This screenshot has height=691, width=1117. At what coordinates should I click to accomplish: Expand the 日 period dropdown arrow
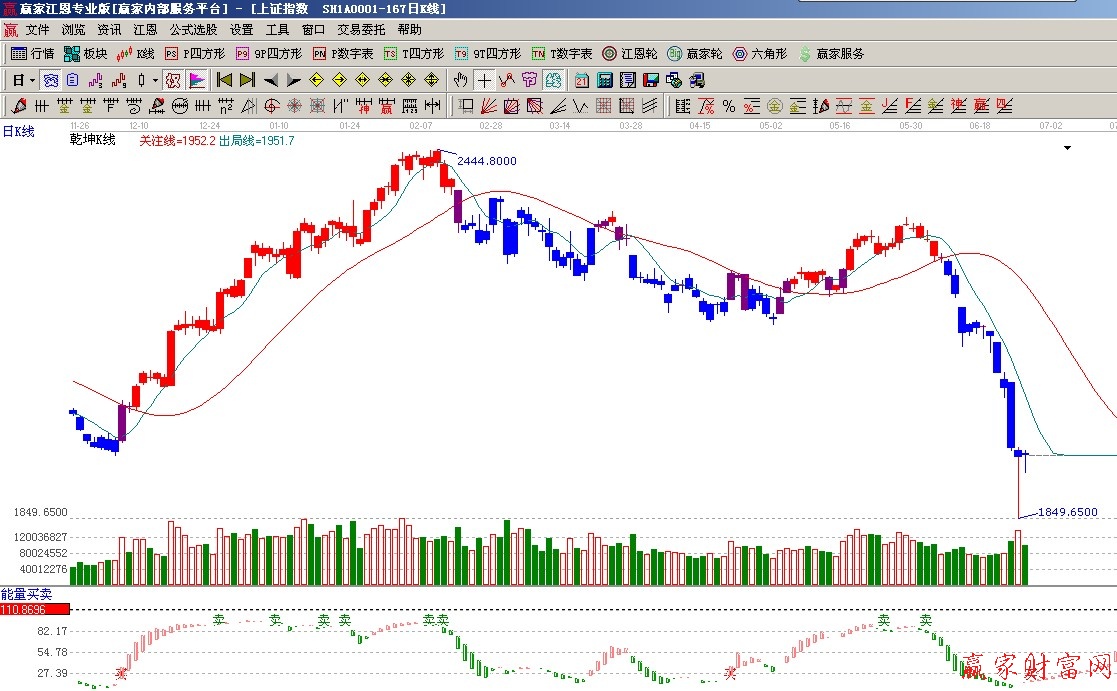coord(32,80)
